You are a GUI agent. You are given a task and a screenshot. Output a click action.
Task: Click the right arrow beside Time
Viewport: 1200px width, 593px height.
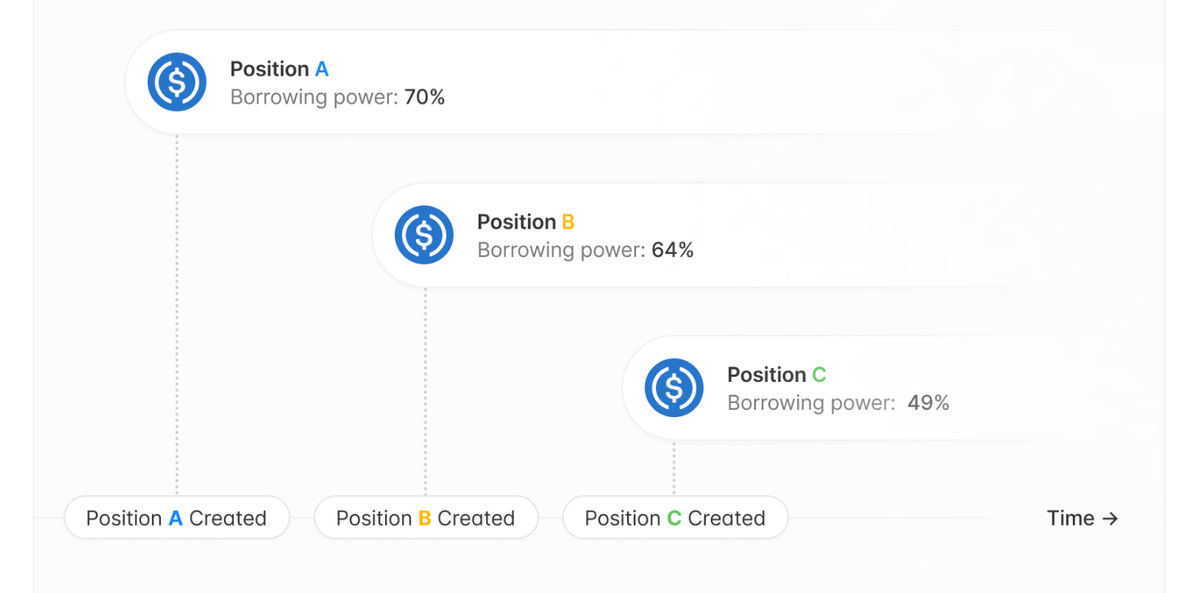coord(1110,518)
